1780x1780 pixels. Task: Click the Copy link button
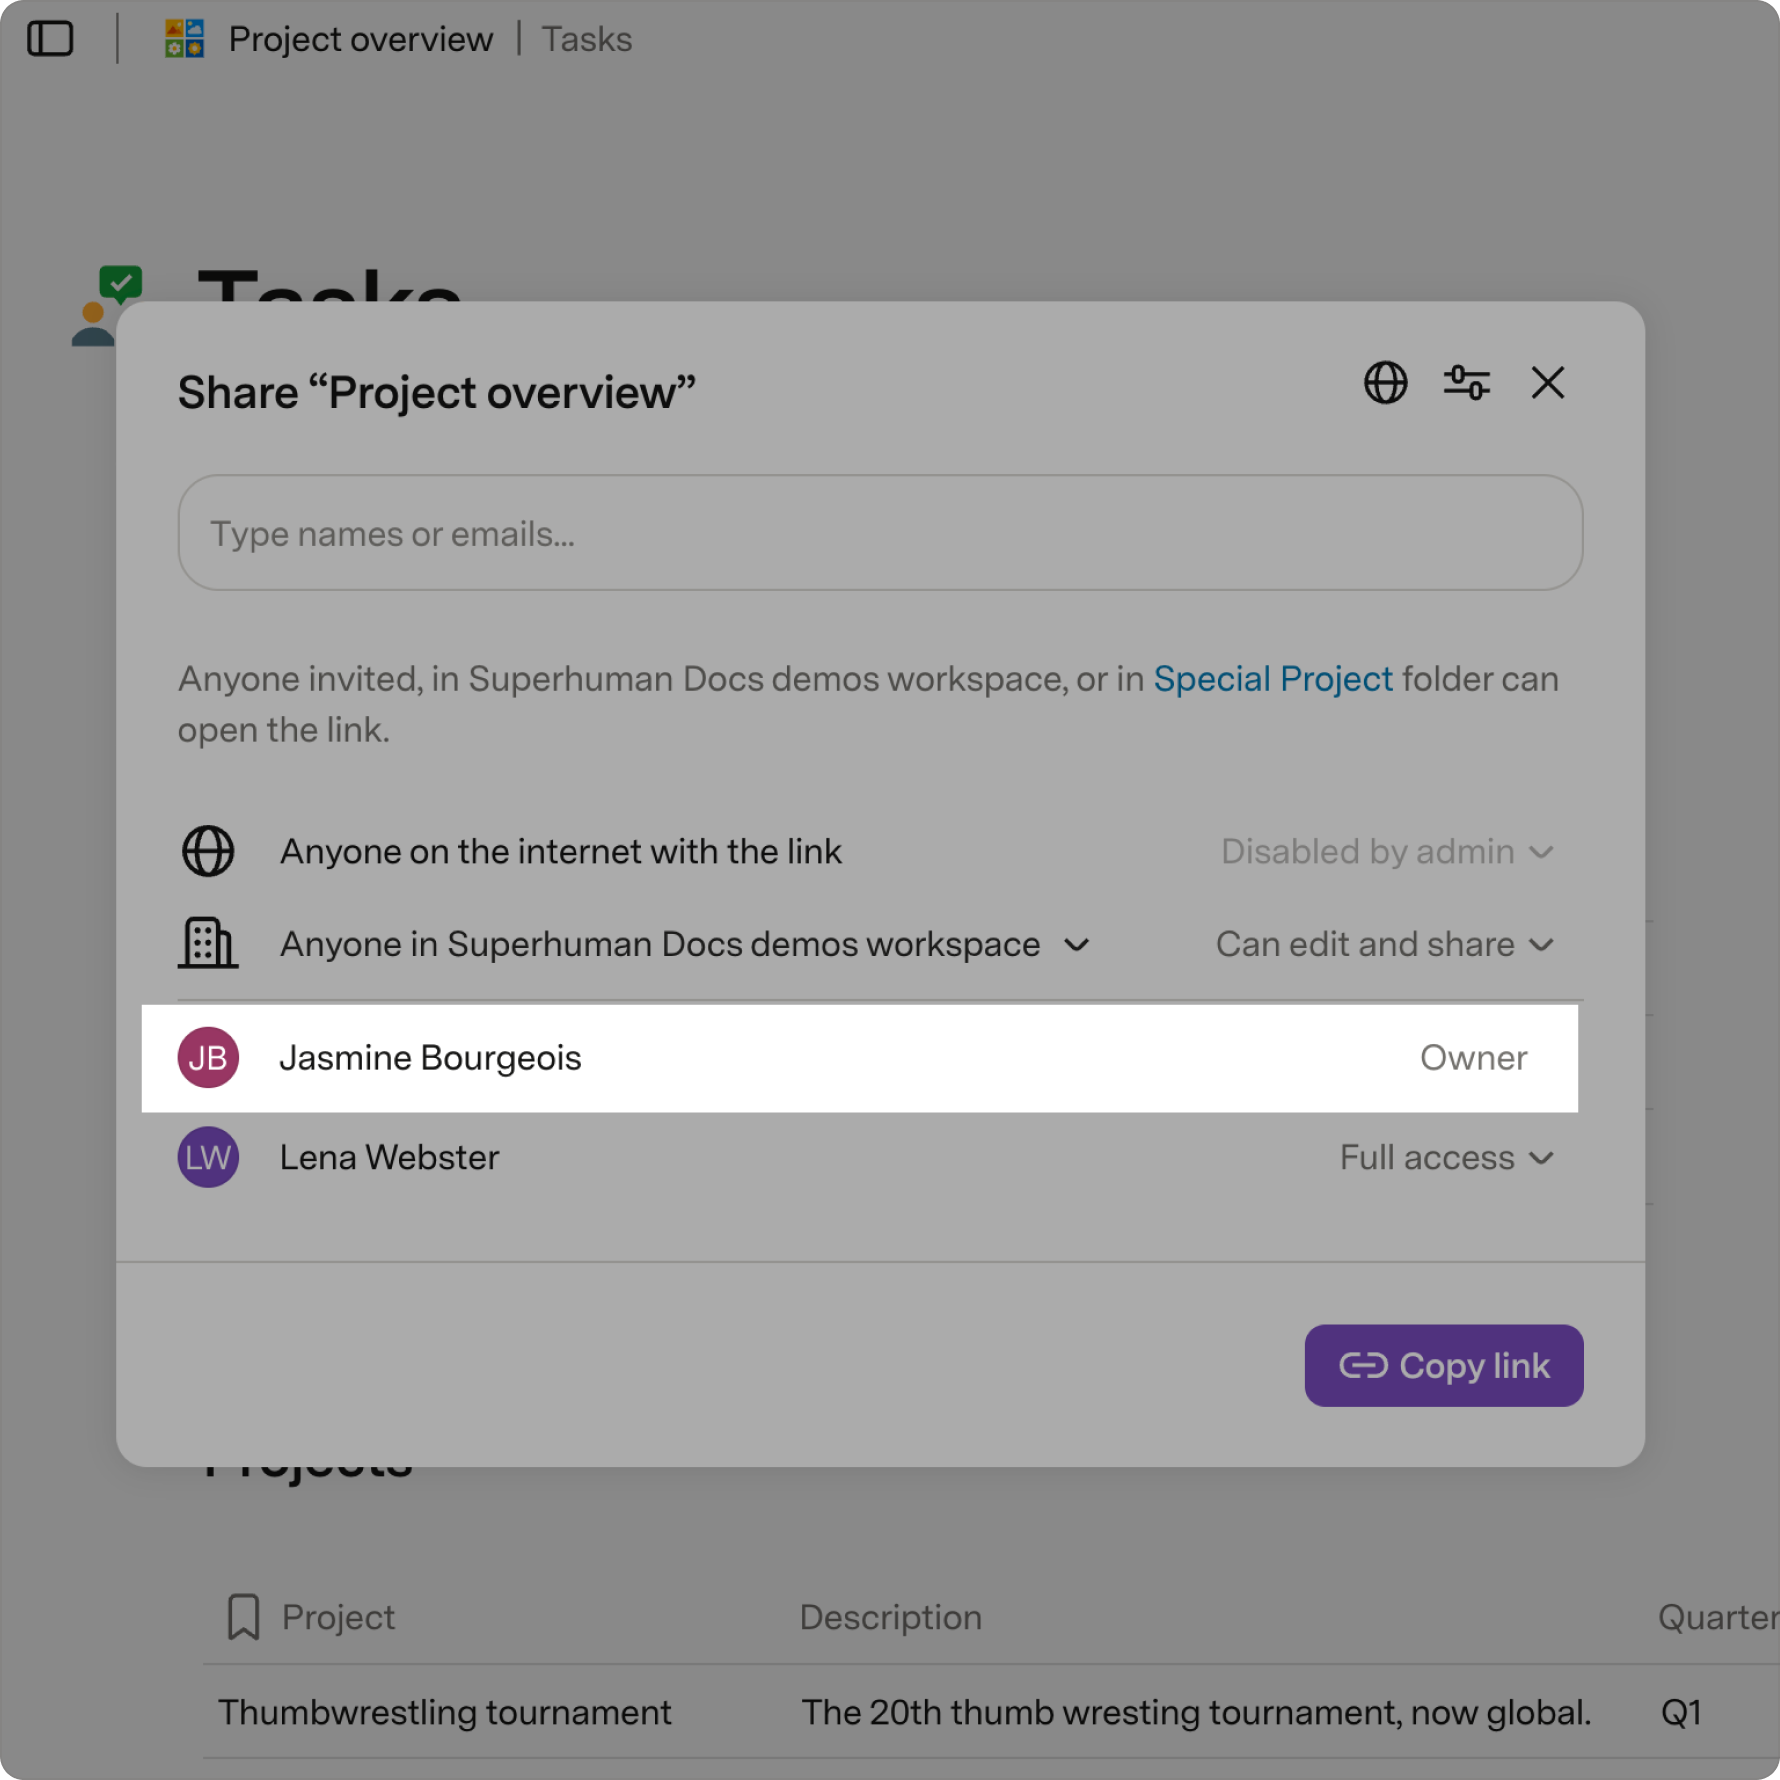[1443, 1365]
